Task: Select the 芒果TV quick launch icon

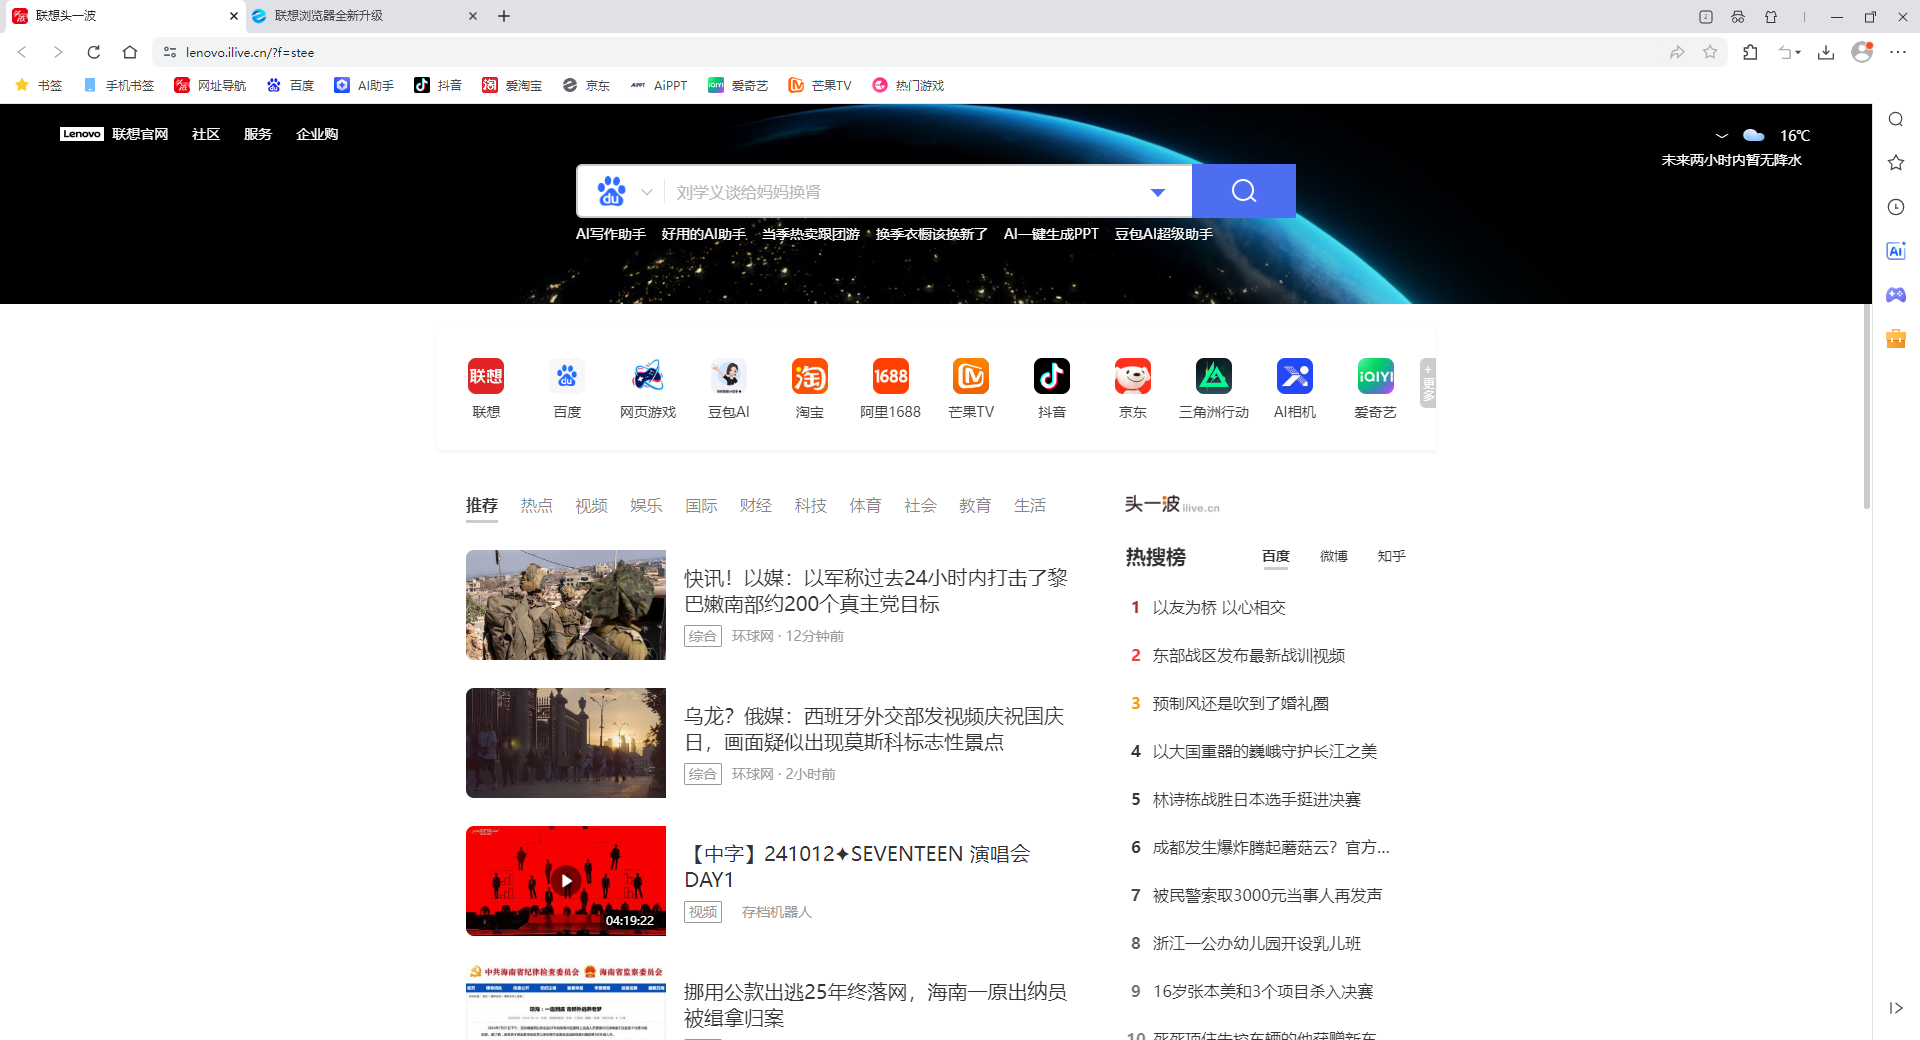Action: (x=971, y=377)
